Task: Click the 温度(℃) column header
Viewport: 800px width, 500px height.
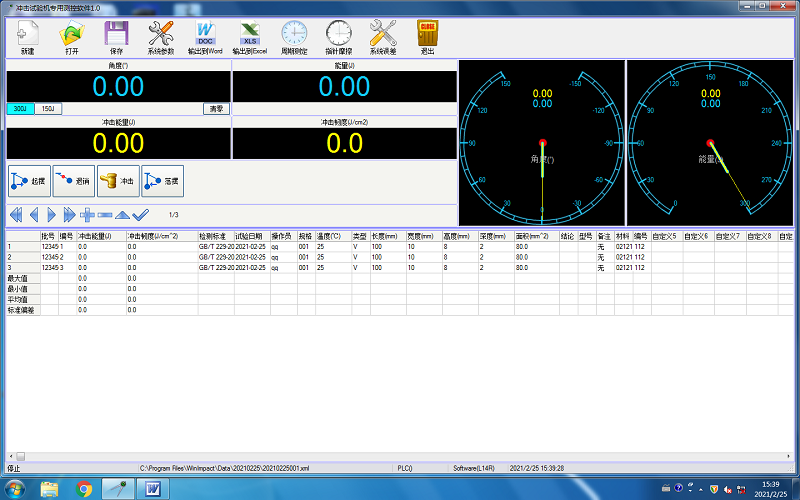Action: point(334,236)
